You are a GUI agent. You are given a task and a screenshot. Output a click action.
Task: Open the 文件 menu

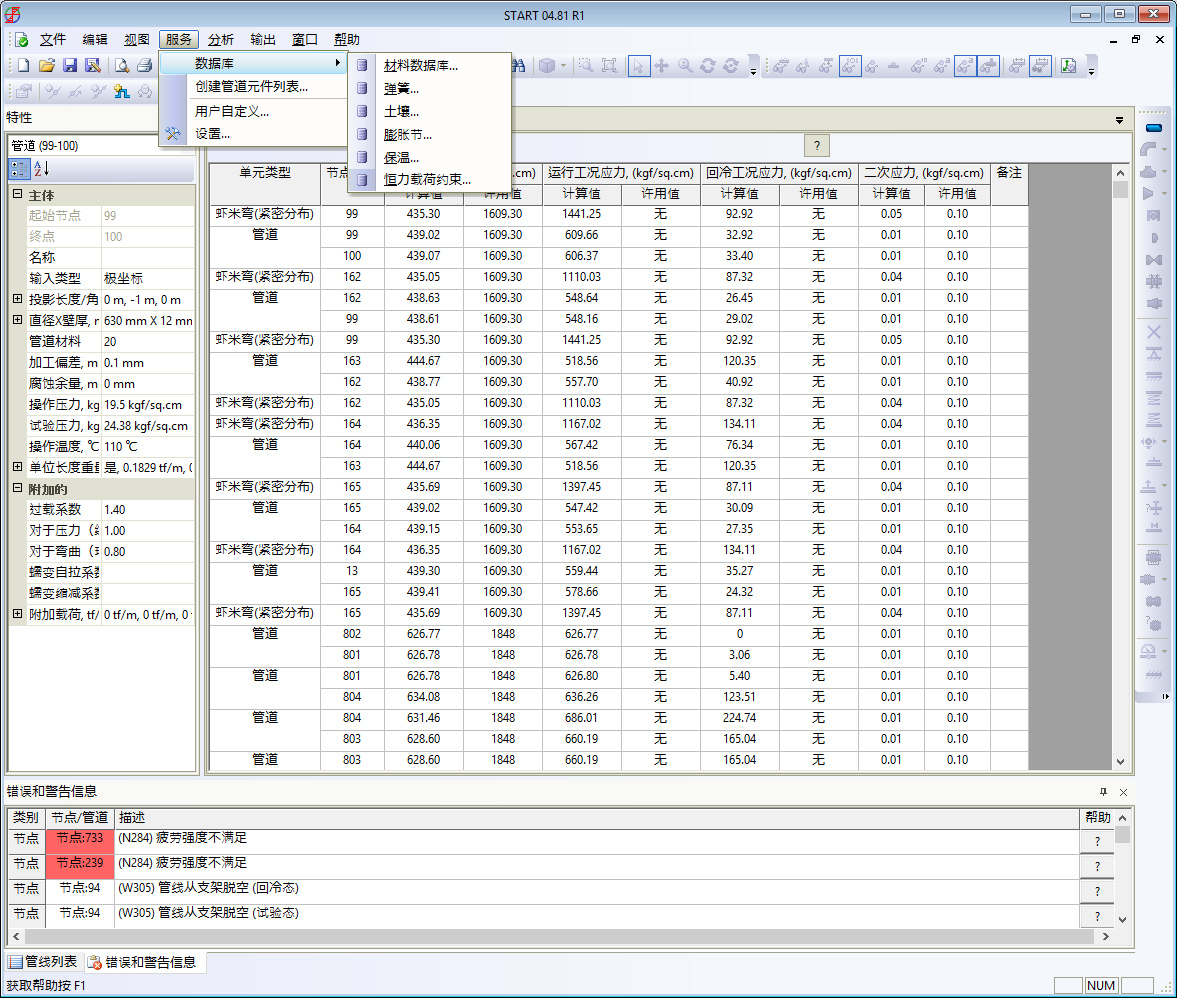[53, 40]
